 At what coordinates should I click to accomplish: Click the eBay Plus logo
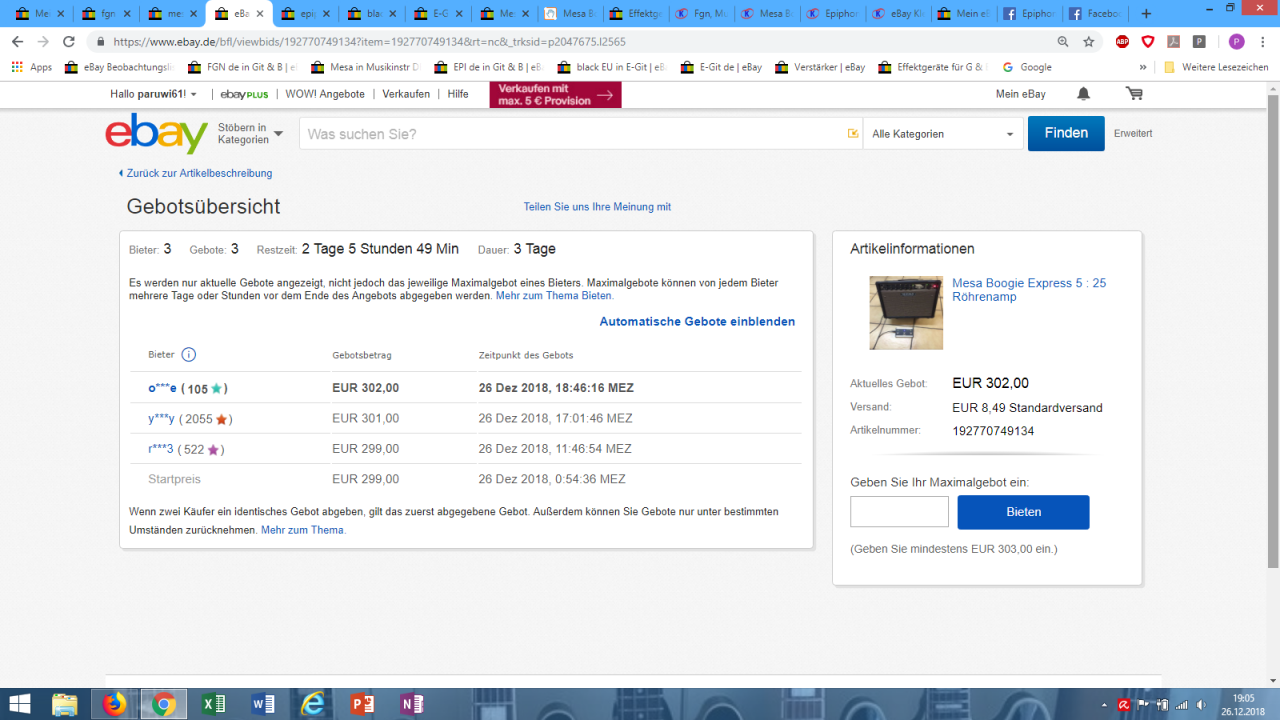(245, 94)
